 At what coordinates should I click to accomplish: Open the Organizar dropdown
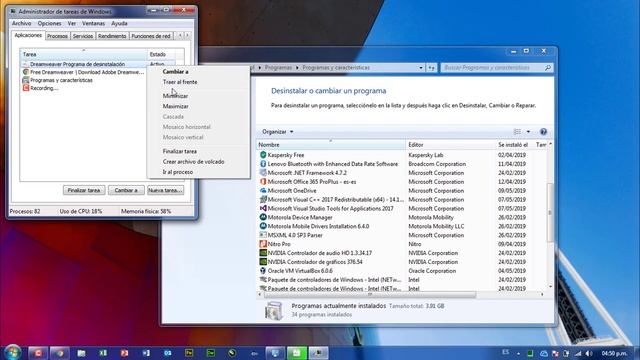(x=278, y=132)
